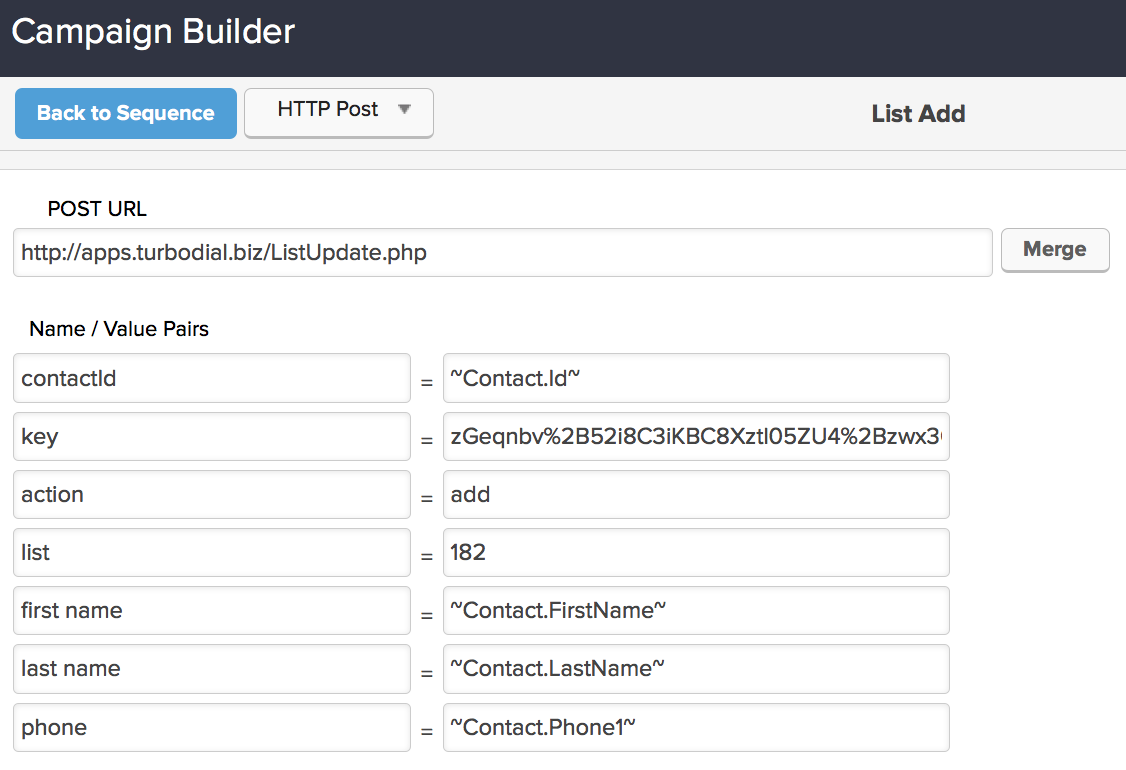Open the Merge field inserter
The height and width of the screenshot is (770, 1126).
(1055, 250)
